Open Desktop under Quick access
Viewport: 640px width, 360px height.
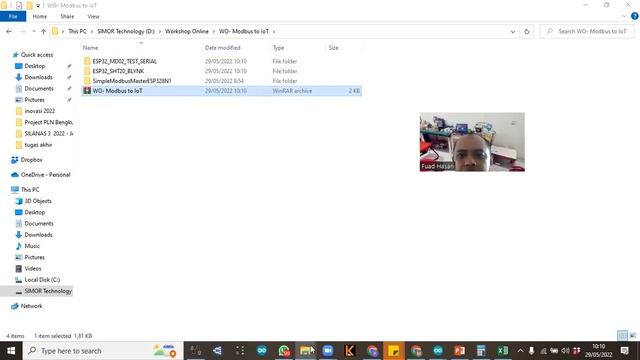(35, 66)
